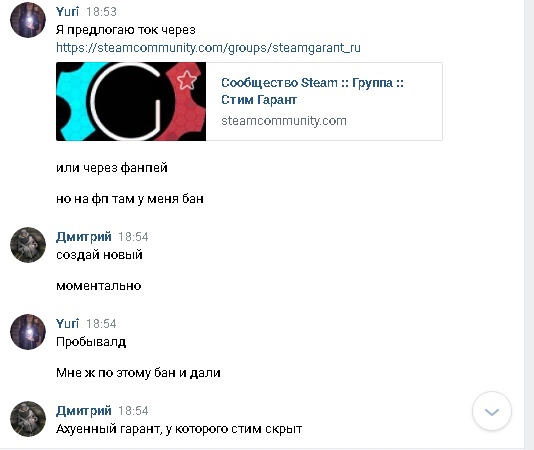Select message 'Мне ж по этому бан и дали'
Screen dimensions: 534x450
point(138,373)
